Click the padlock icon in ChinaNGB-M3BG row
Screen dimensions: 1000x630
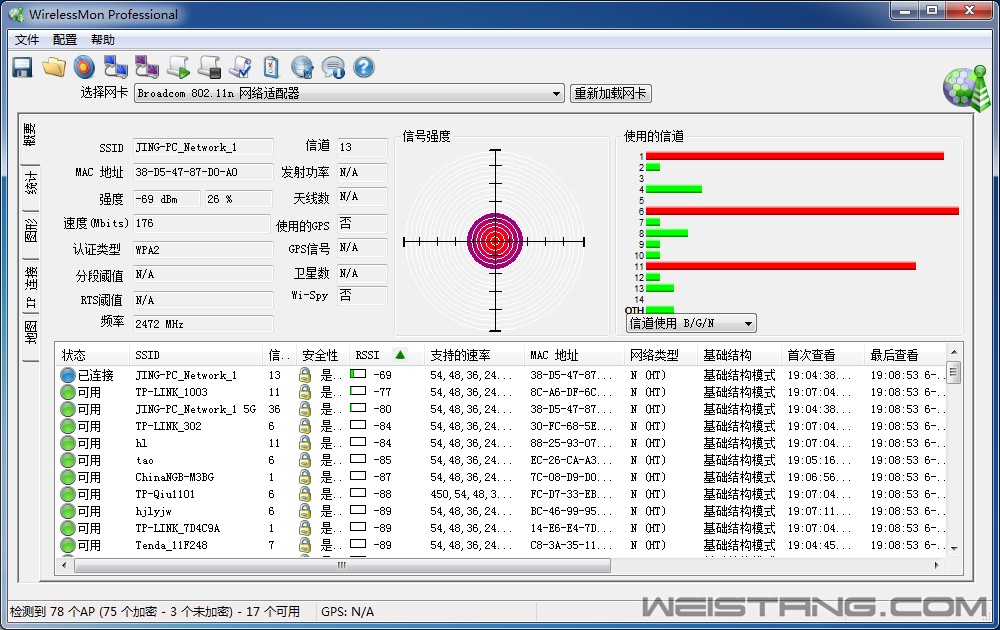(x=305, y=477)
